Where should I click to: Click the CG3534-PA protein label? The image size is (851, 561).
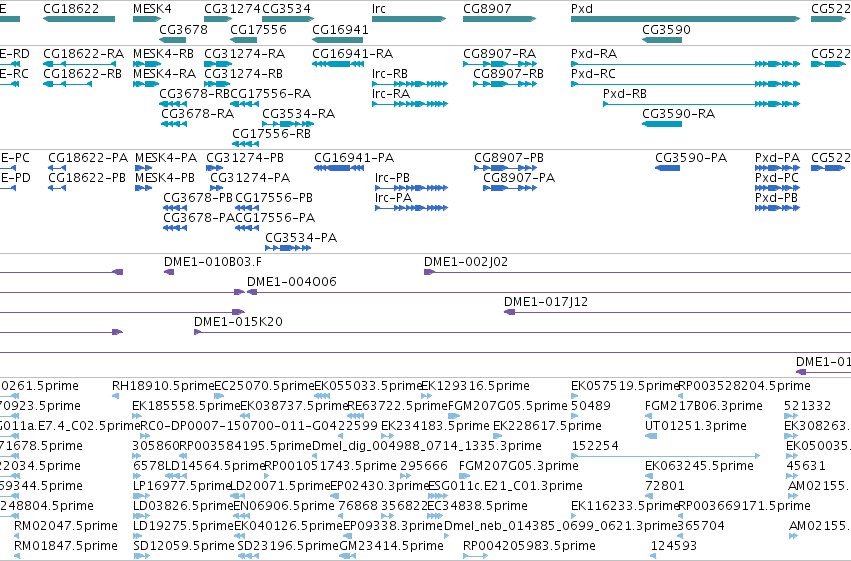(301, 238)
